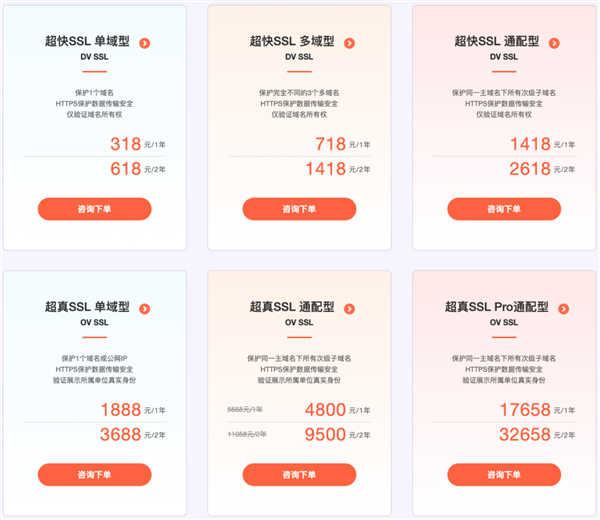Click arrow icon beside 超真SSL 通配型
This screenshot has height=520, width=600.
349,309
